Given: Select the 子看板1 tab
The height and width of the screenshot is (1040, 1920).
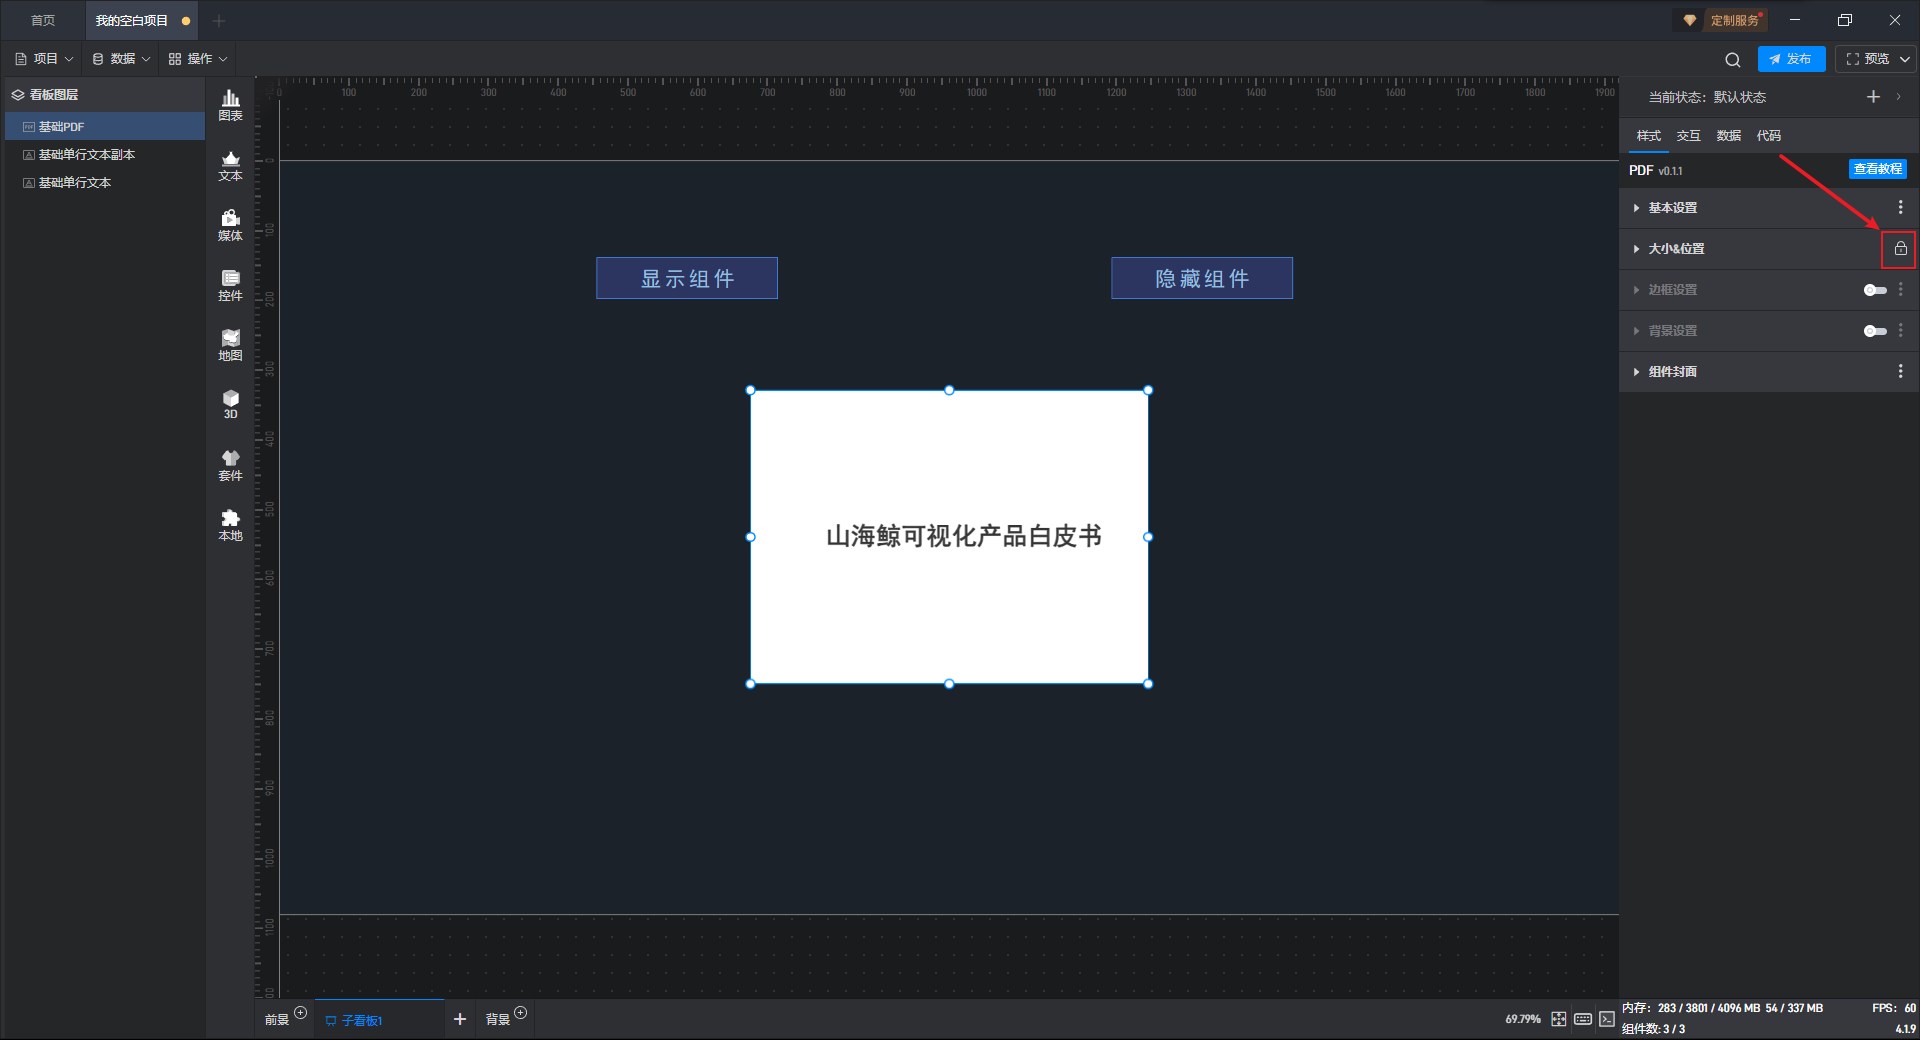Looking at the screenshot, I should tap(380, 1020).
